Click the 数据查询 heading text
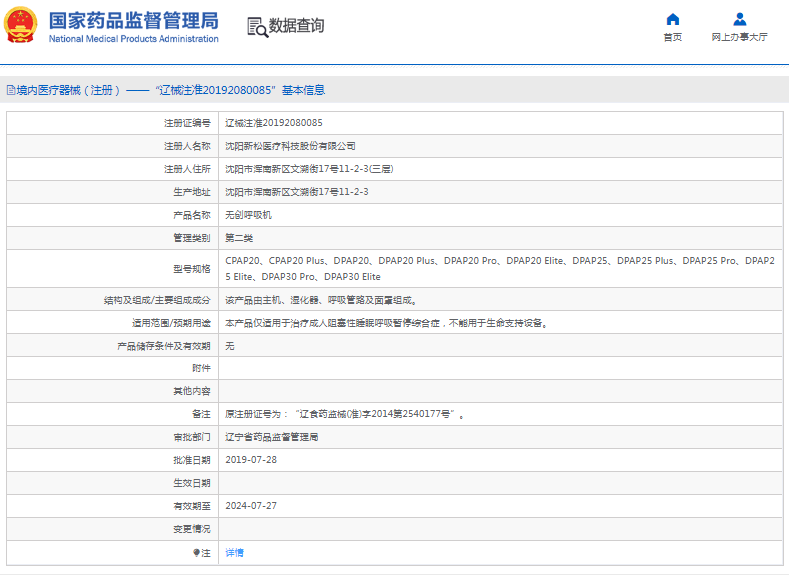The image size is (789, 575). (x=297, y=26)
